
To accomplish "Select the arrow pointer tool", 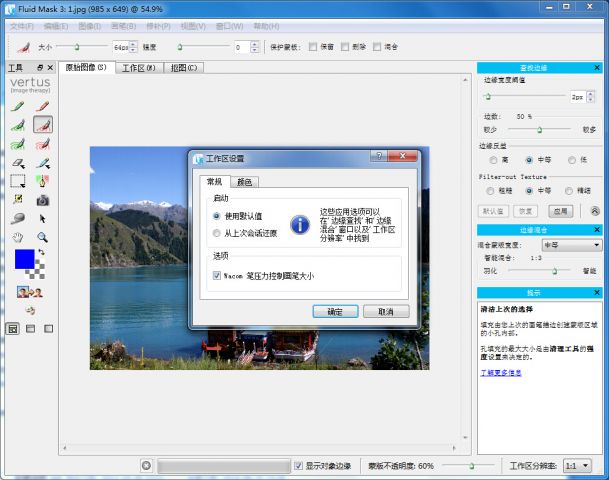I will pyautogui.click(x=42, y=218).
